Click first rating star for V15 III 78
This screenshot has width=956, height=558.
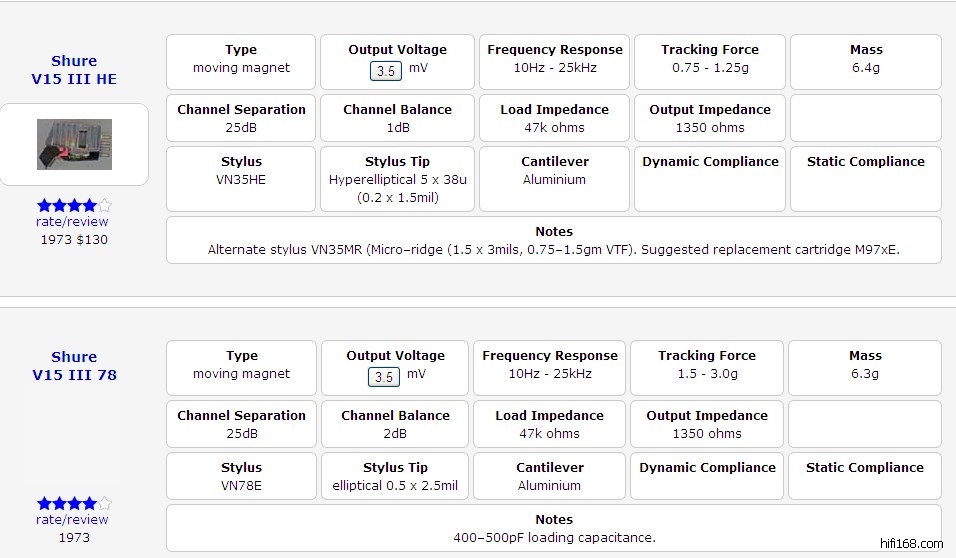[44, 503]
